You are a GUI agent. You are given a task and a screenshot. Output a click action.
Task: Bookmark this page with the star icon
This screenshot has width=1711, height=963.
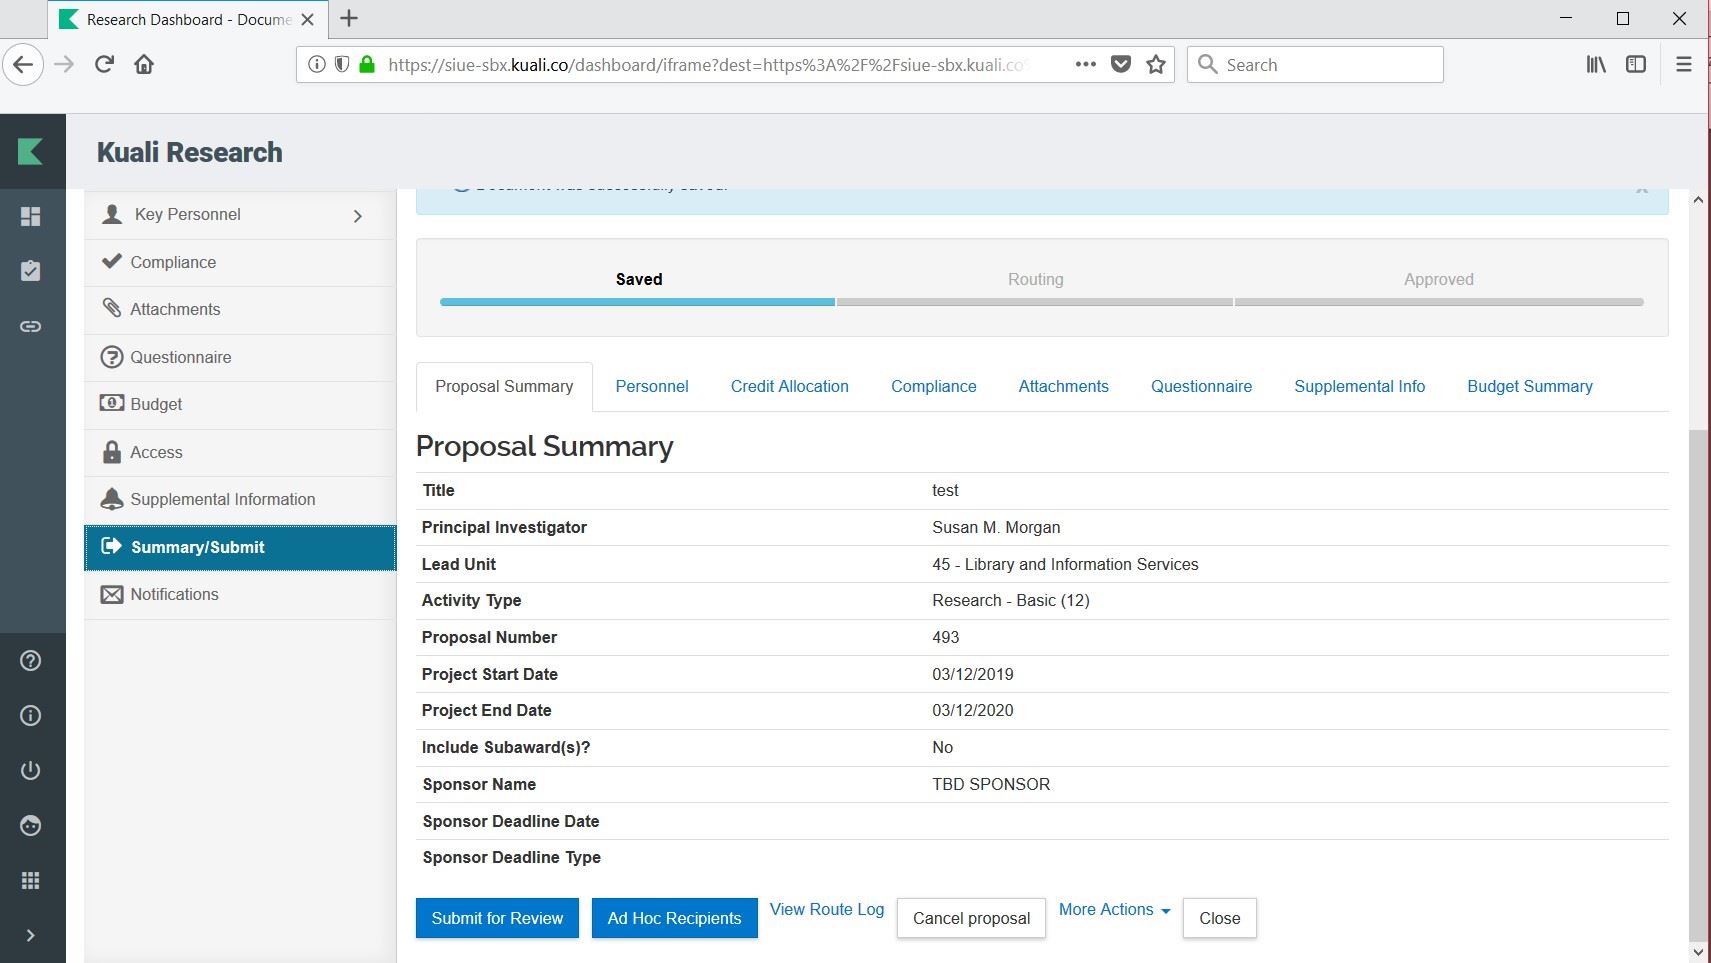click(1156, 65)
